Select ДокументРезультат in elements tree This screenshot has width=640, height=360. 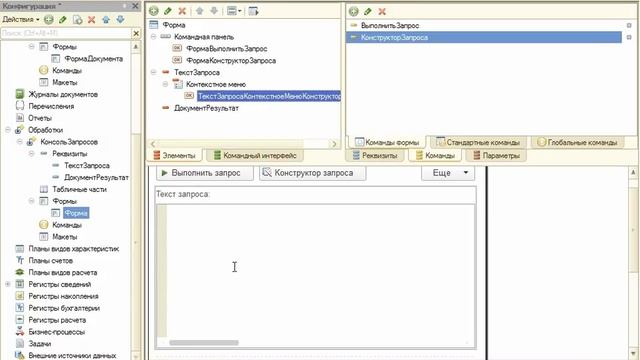point(206,108)
